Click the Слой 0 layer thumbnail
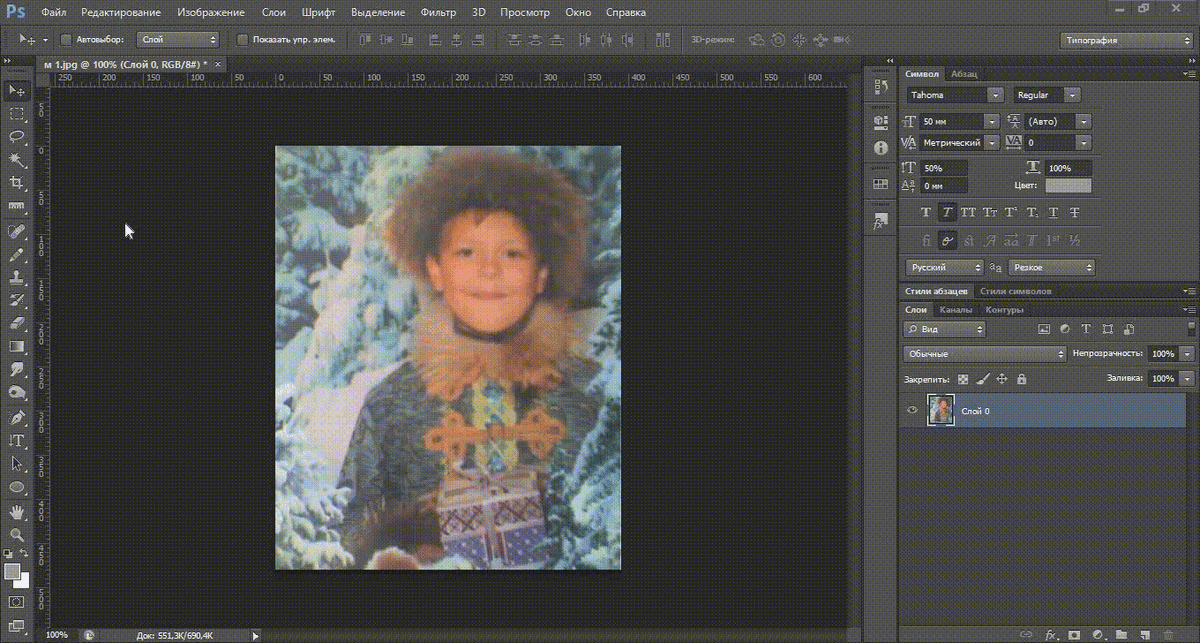 [x=941, y=410]
